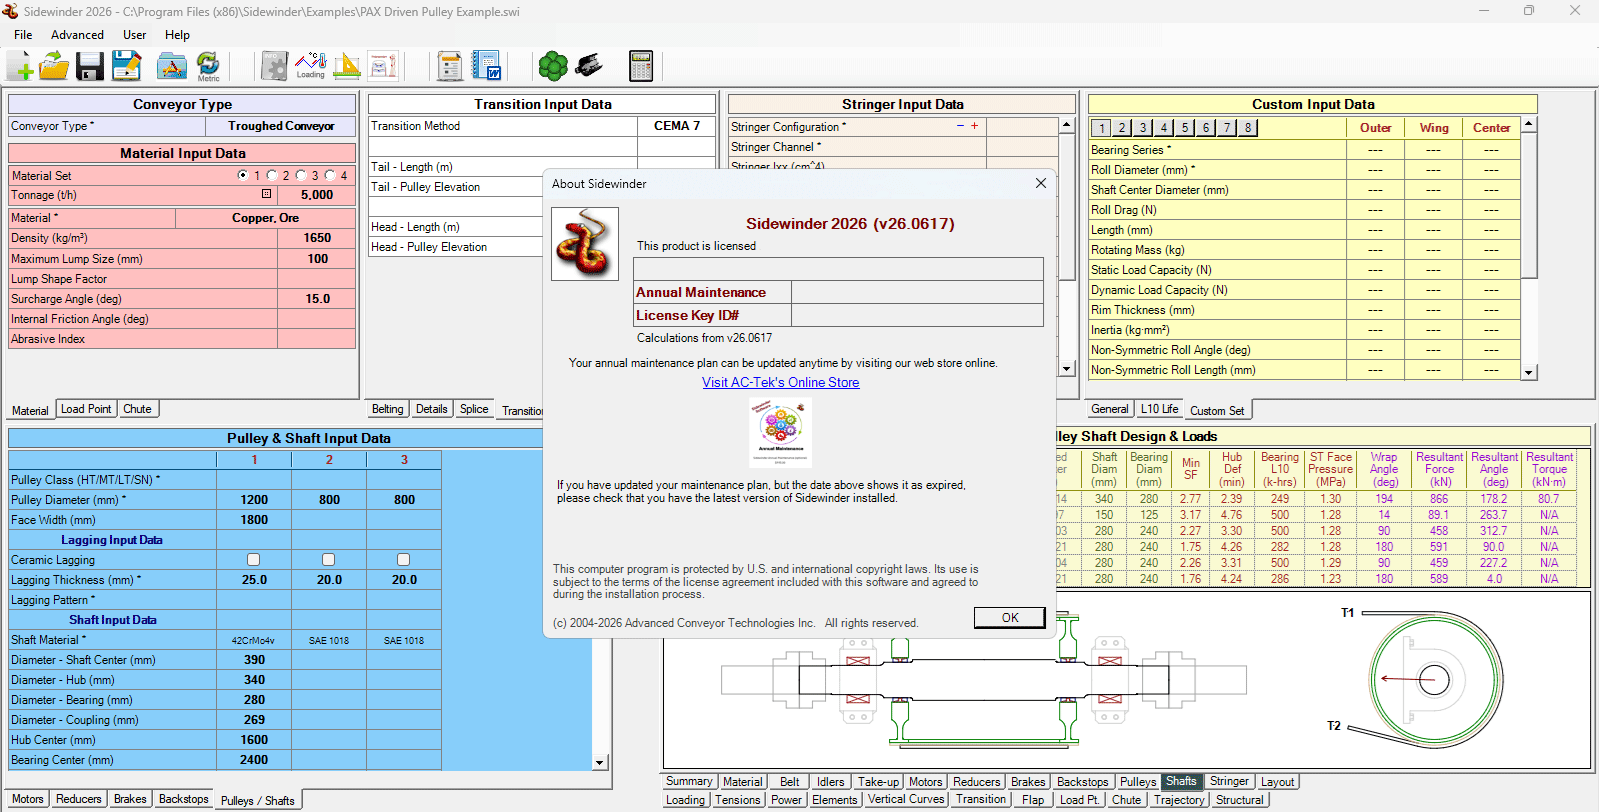Screen dimensions: 1599x812
Task: Open the project info gear icon
Action: click(274, 67)
